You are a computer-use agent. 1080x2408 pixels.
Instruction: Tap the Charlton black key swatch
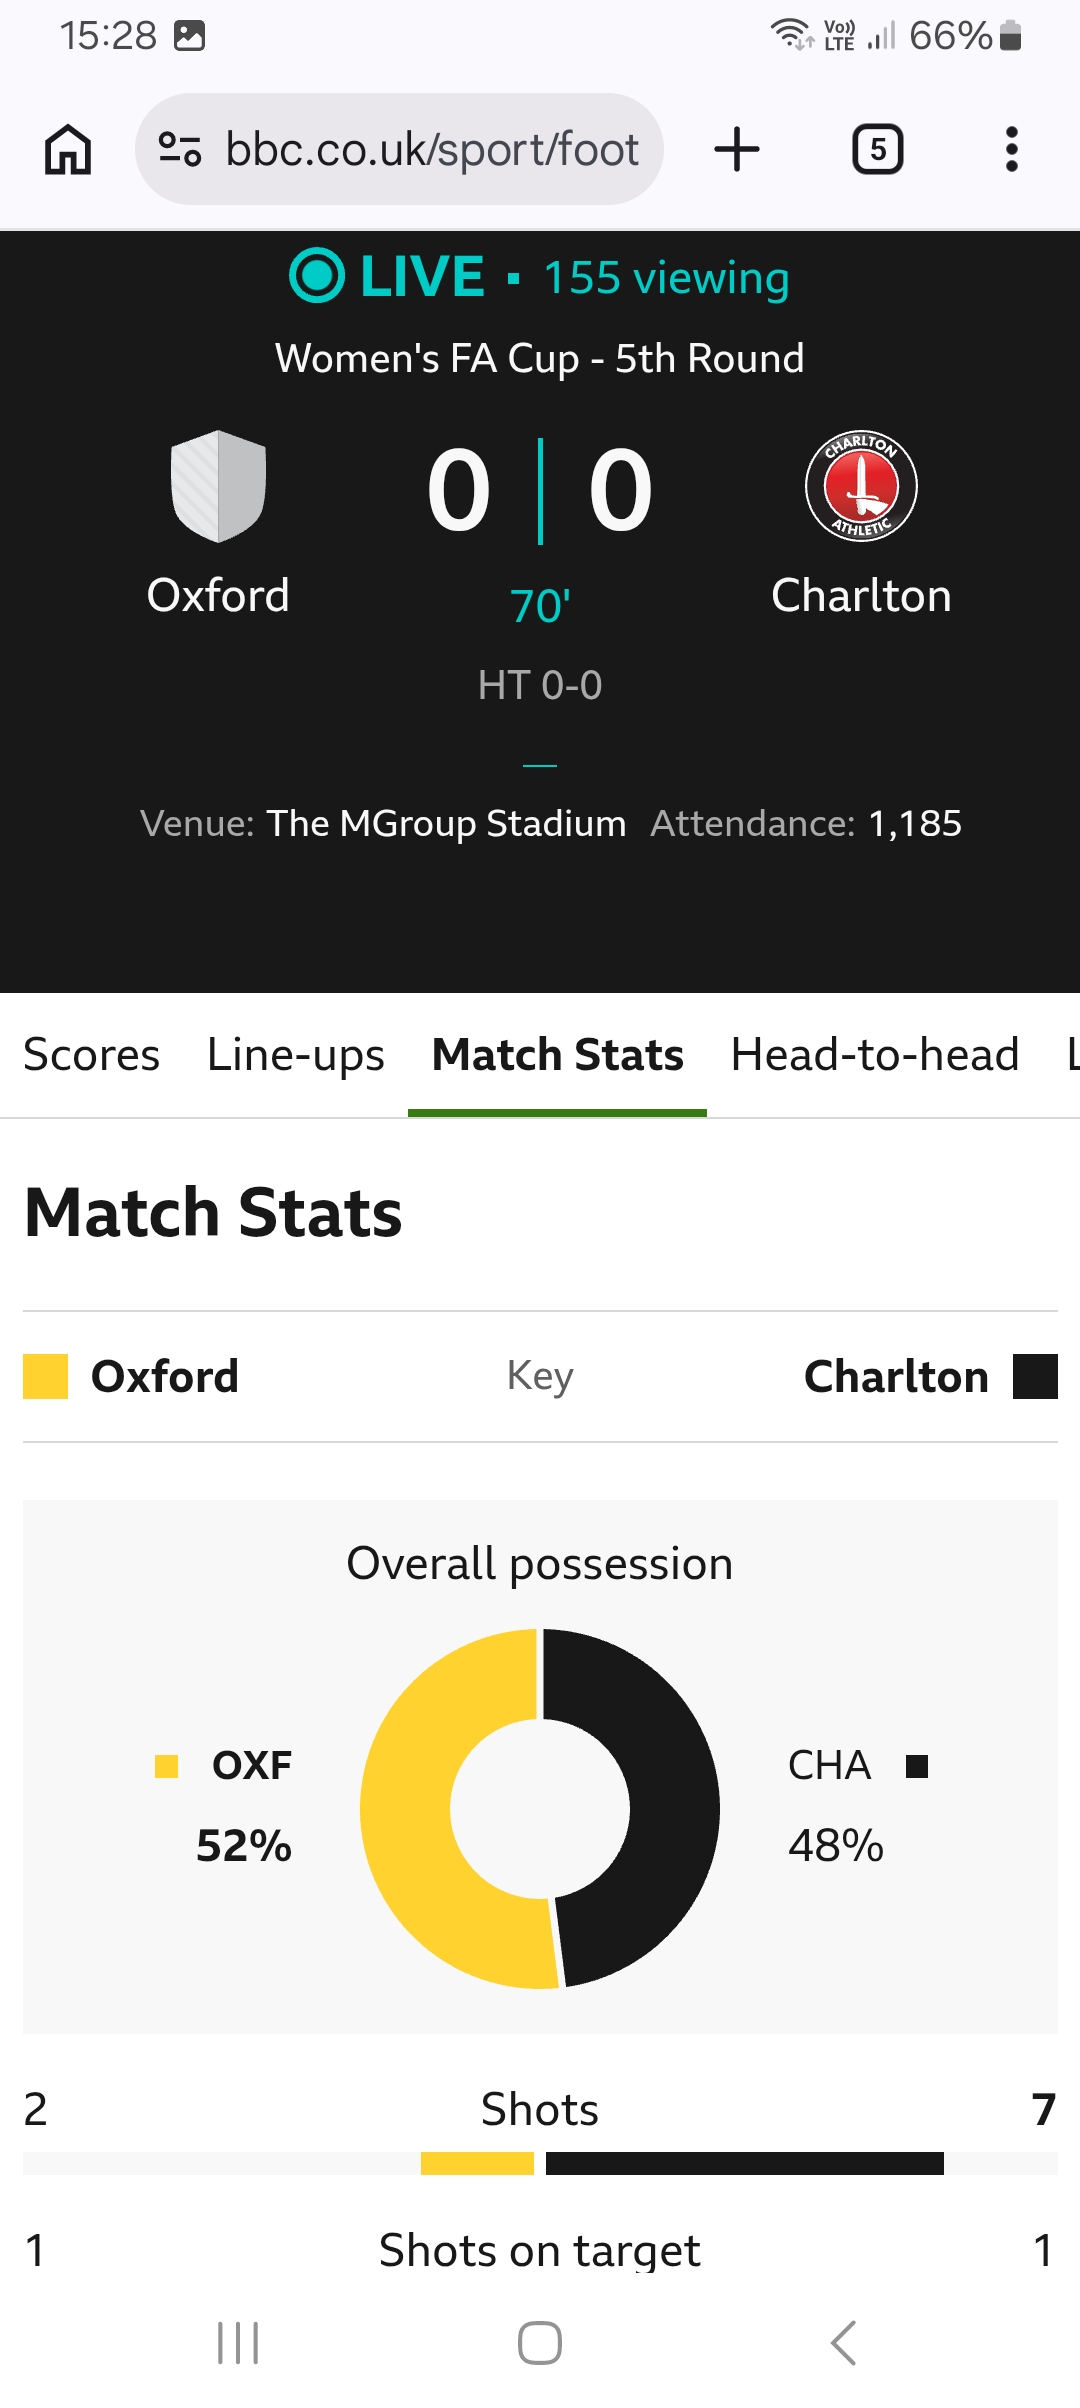(1035, 1376)
